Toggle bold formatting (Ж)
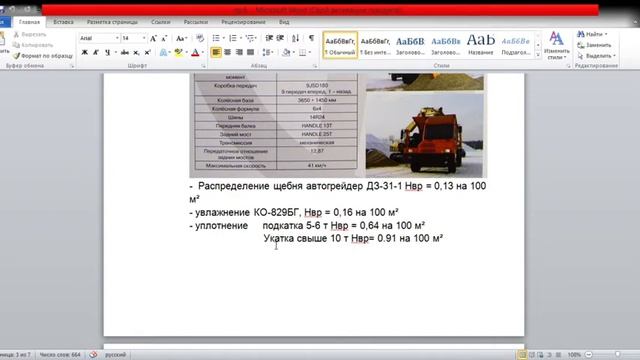Viewport: 640px width, 360px height. 84,52
